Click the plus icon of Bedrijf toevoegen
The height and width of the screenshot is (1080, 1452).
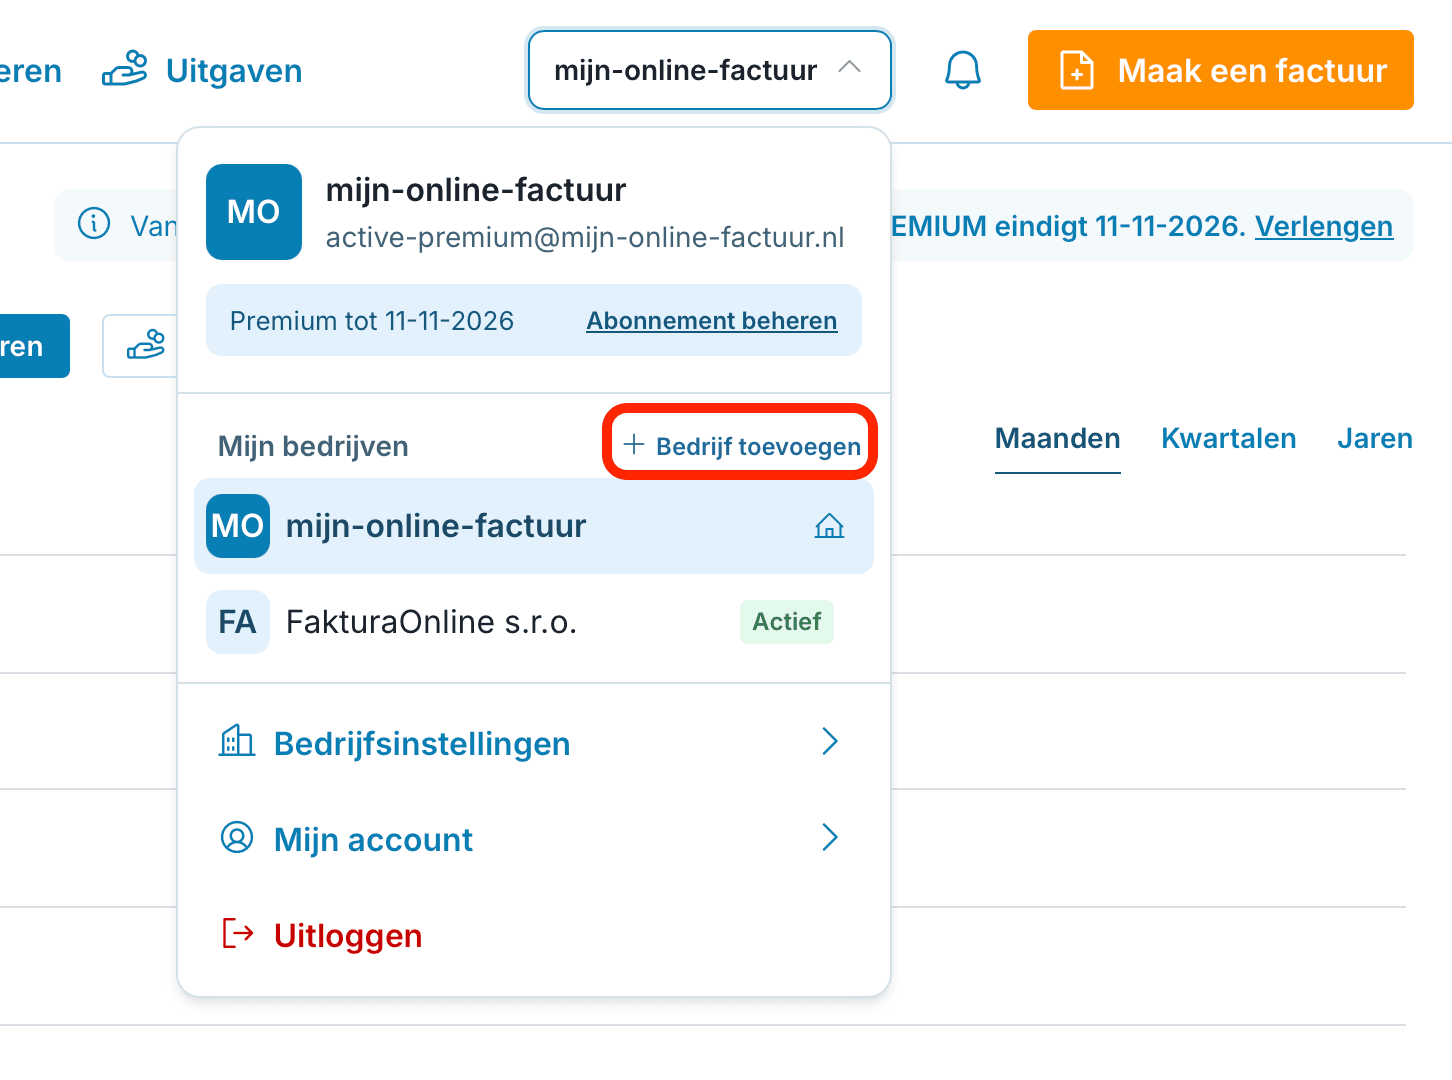click(634, 444)
